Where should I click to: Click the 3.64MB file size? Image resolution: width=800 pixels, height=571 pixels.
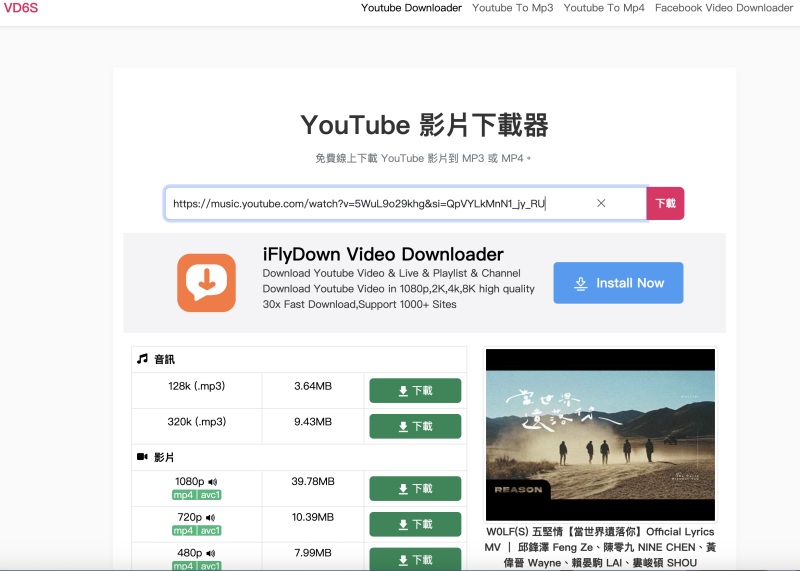tap(313, 386)
